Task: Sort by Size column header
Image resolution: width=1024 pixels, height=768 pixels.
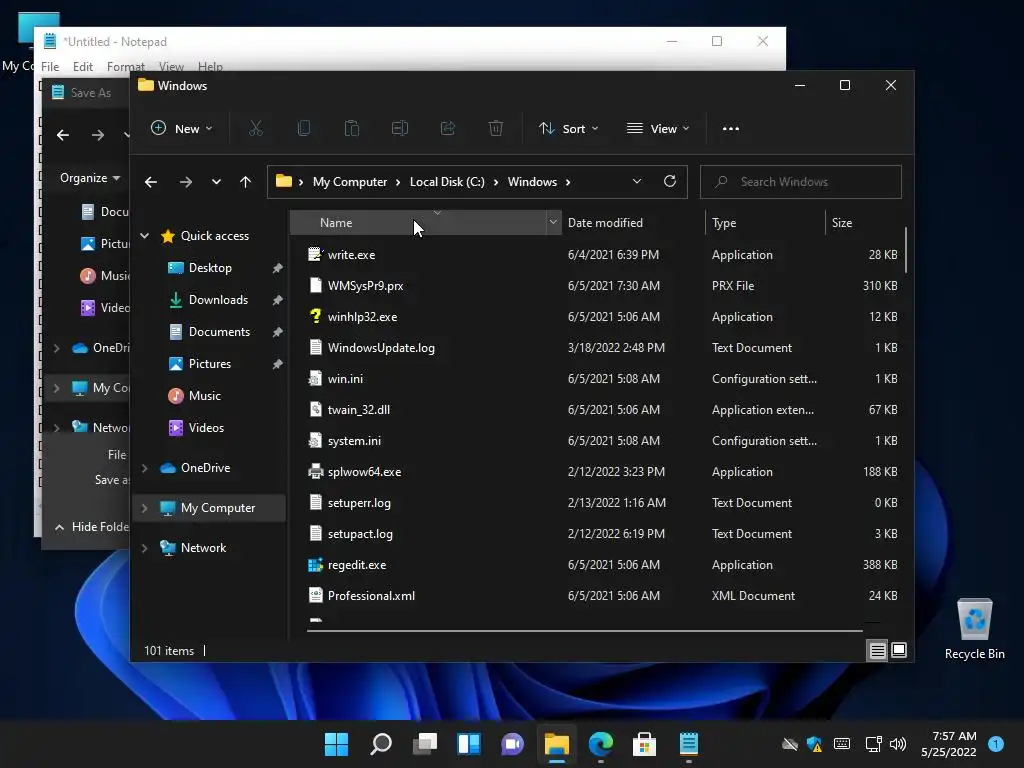Action: (863, 223)
